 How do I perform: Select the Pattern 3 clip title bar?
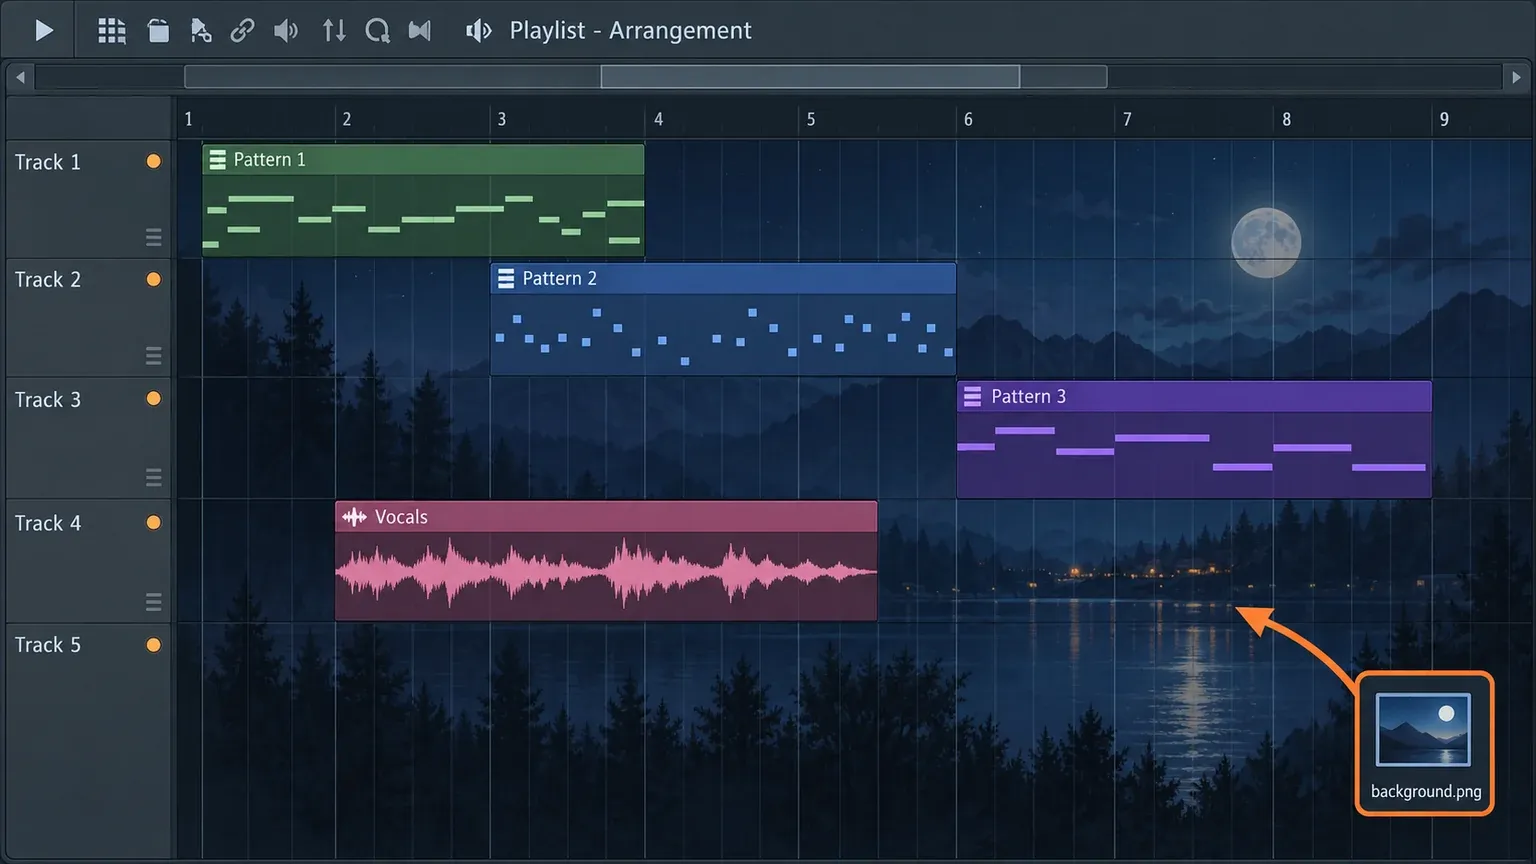(1194, 397)
